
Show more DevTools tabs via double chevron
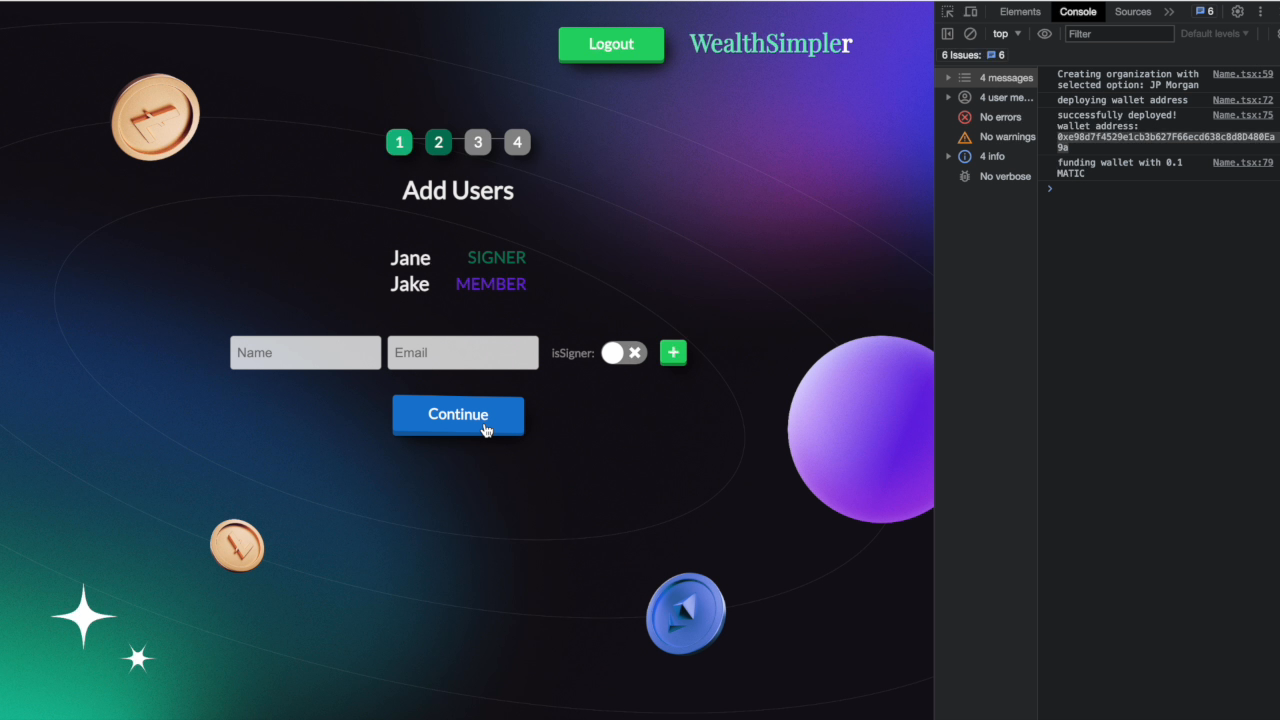(1169, 12)
